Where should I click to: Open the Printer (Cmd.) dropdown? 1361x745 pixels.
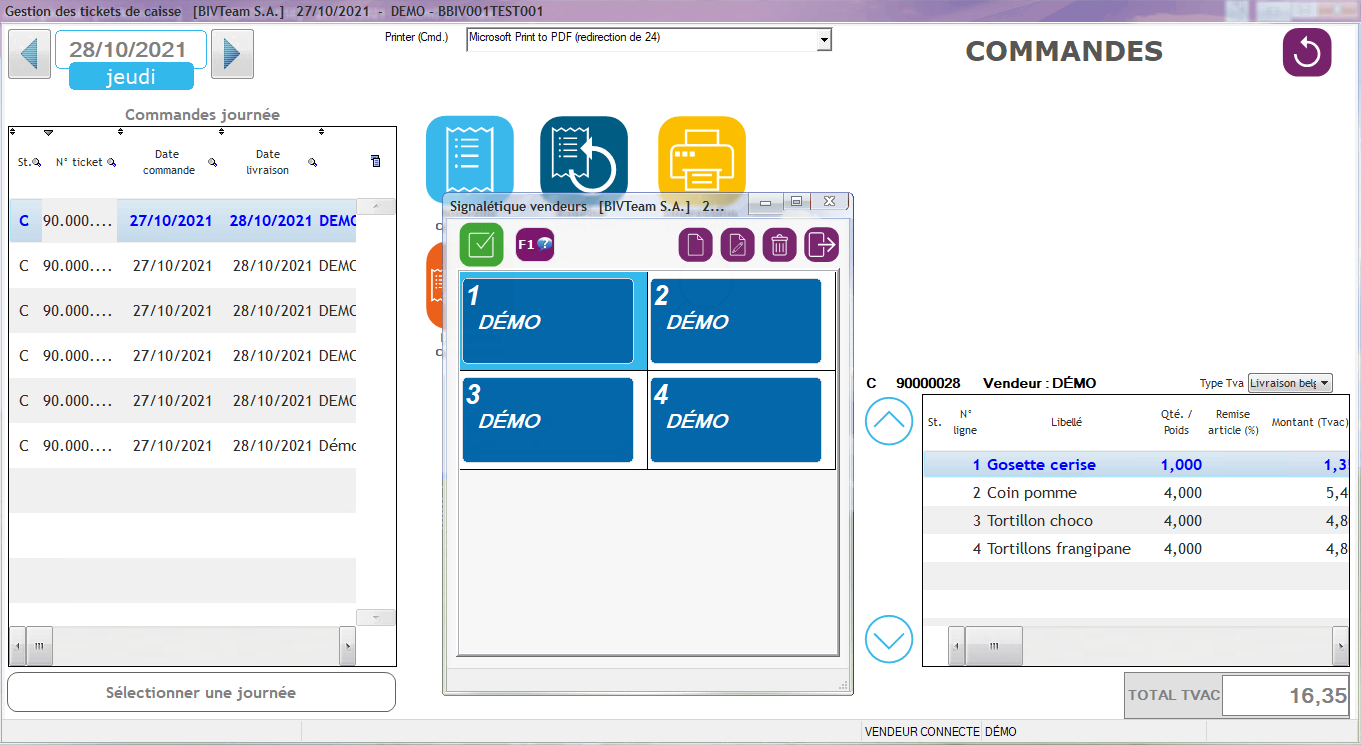click(x=824, y=40)
